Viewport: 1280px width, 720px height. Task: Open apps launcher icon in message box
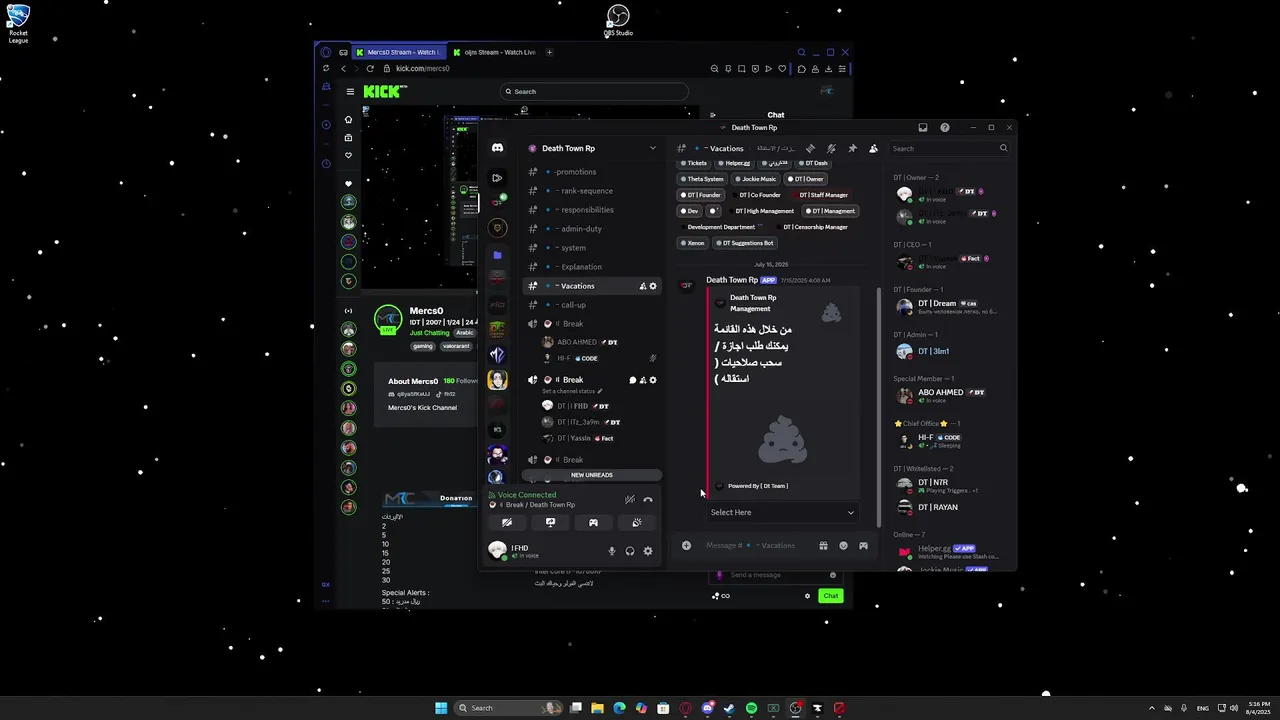click(863, 545)
